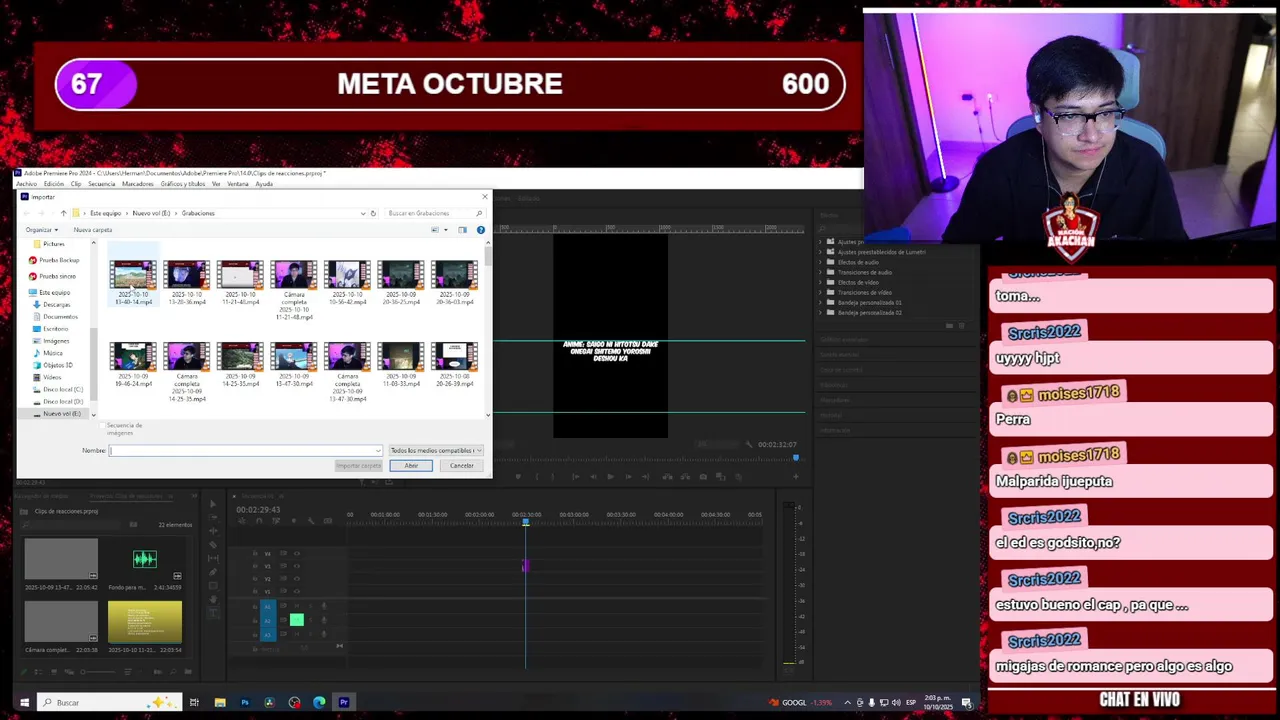The width and height of the screenshot is (1280, 720).
Task: Click the blue help icon in dialog
Action: pyautogui.click(x=480, y=230)
